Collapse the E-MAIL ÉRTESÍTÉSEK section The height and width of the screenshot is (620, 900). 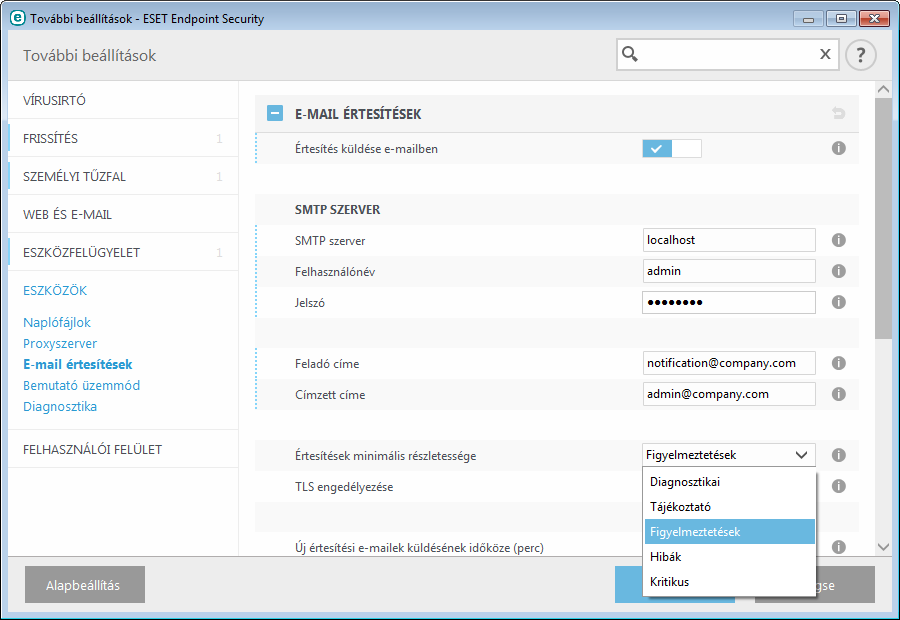click(x=275, y=113)
